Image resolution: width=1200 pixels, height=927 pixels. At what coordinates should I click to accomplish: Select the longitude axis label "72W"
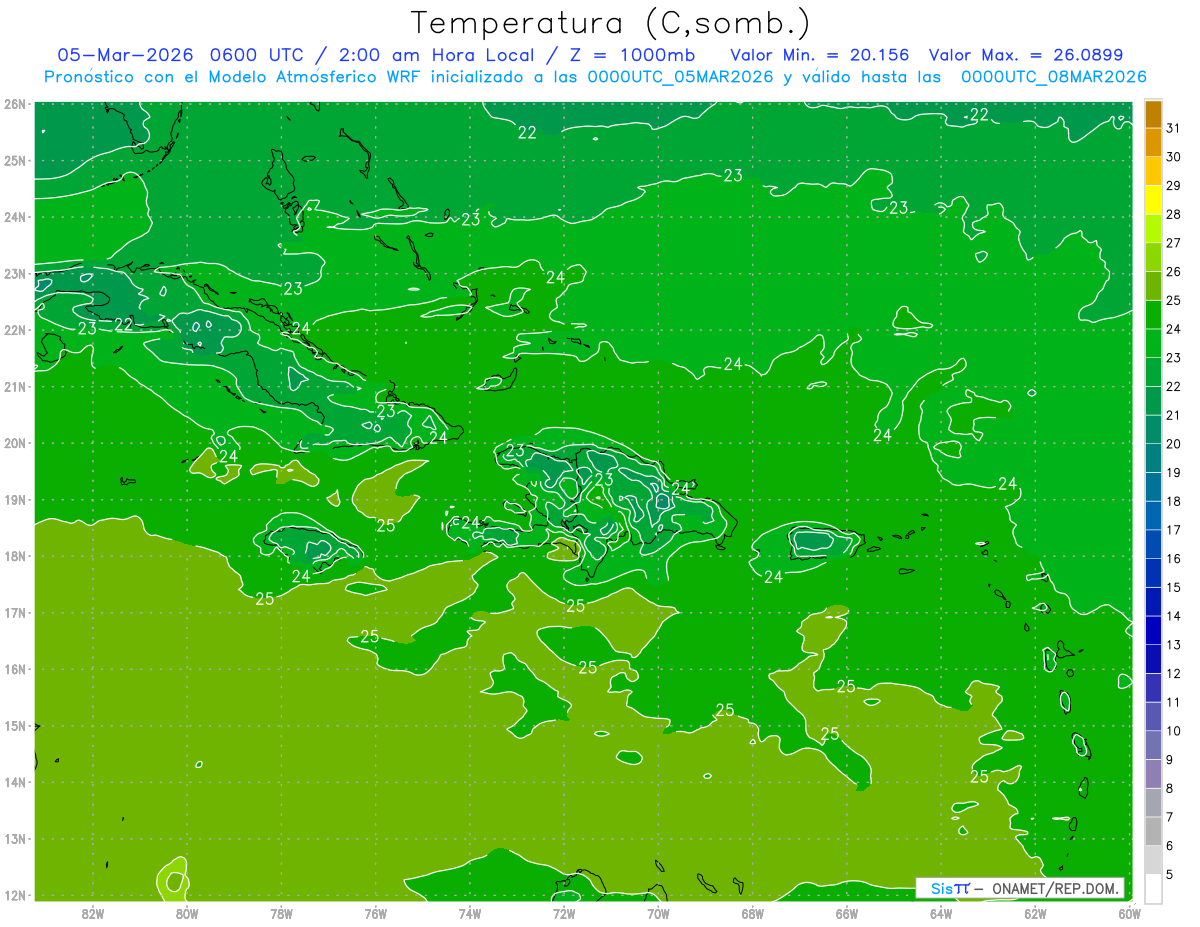tap(564, 912)
